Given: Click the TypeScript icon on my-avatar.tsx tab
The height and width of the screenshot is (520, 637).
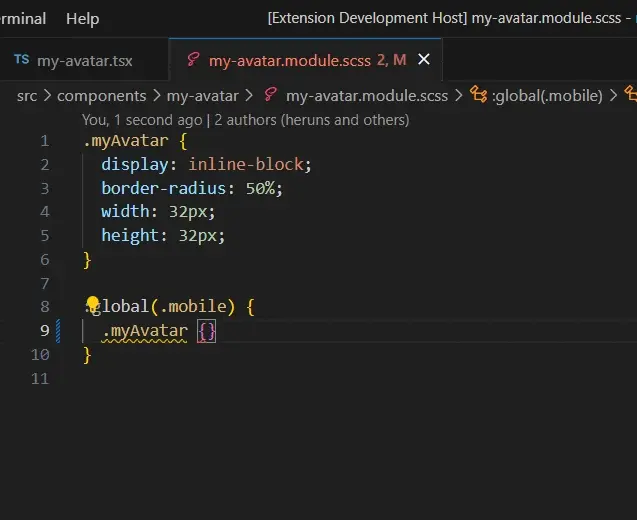Looking at the screenshot, I should 21,60.
